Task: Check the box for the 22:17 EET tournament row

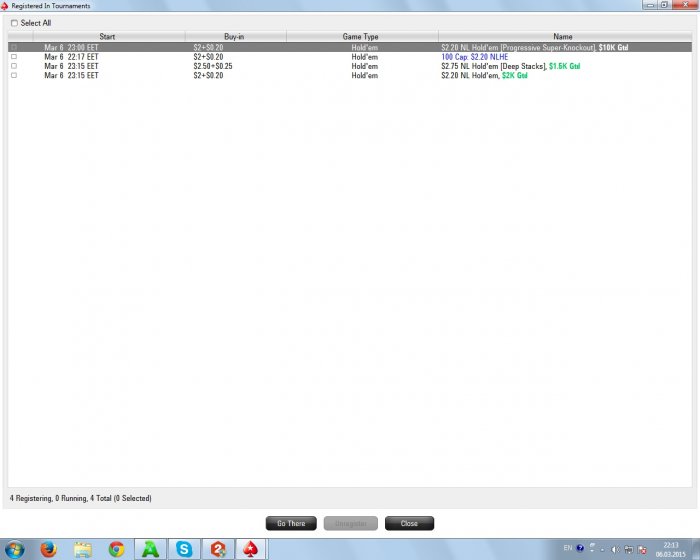Action: [x=14, y=57]
